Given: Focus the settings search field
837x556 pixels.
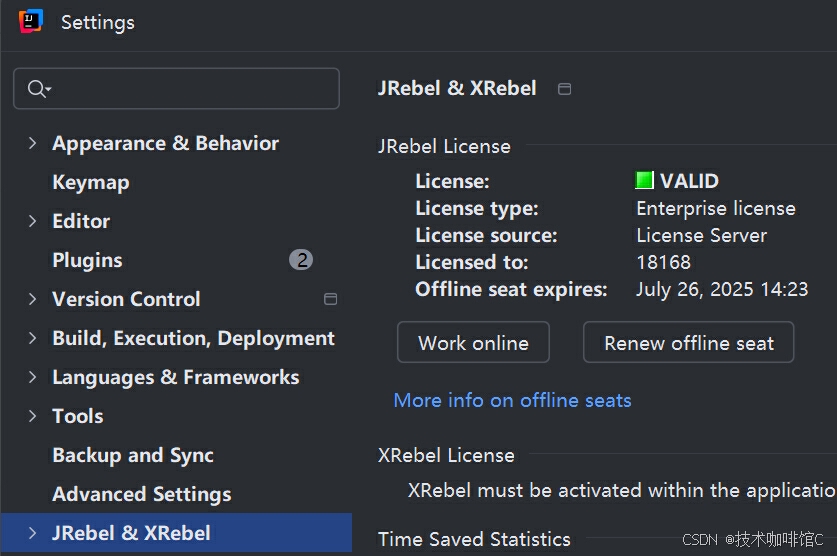Looking at the screenshot, I should [x=176, y=89].
